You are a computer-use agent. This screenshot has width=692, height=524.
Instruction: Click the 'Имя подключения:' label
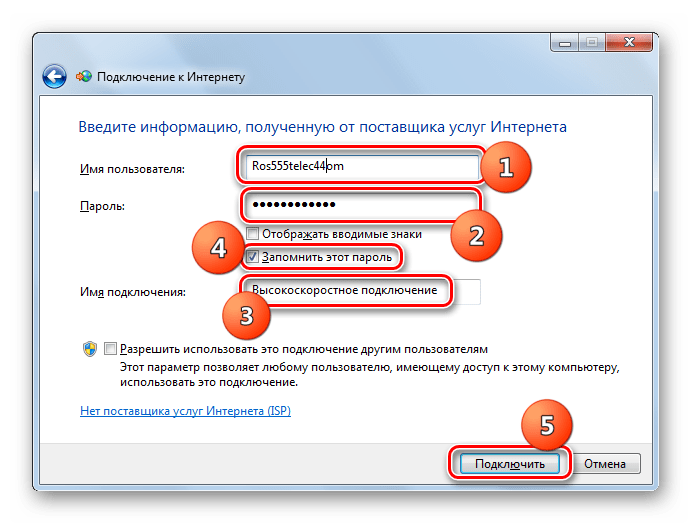pos(133,292)
